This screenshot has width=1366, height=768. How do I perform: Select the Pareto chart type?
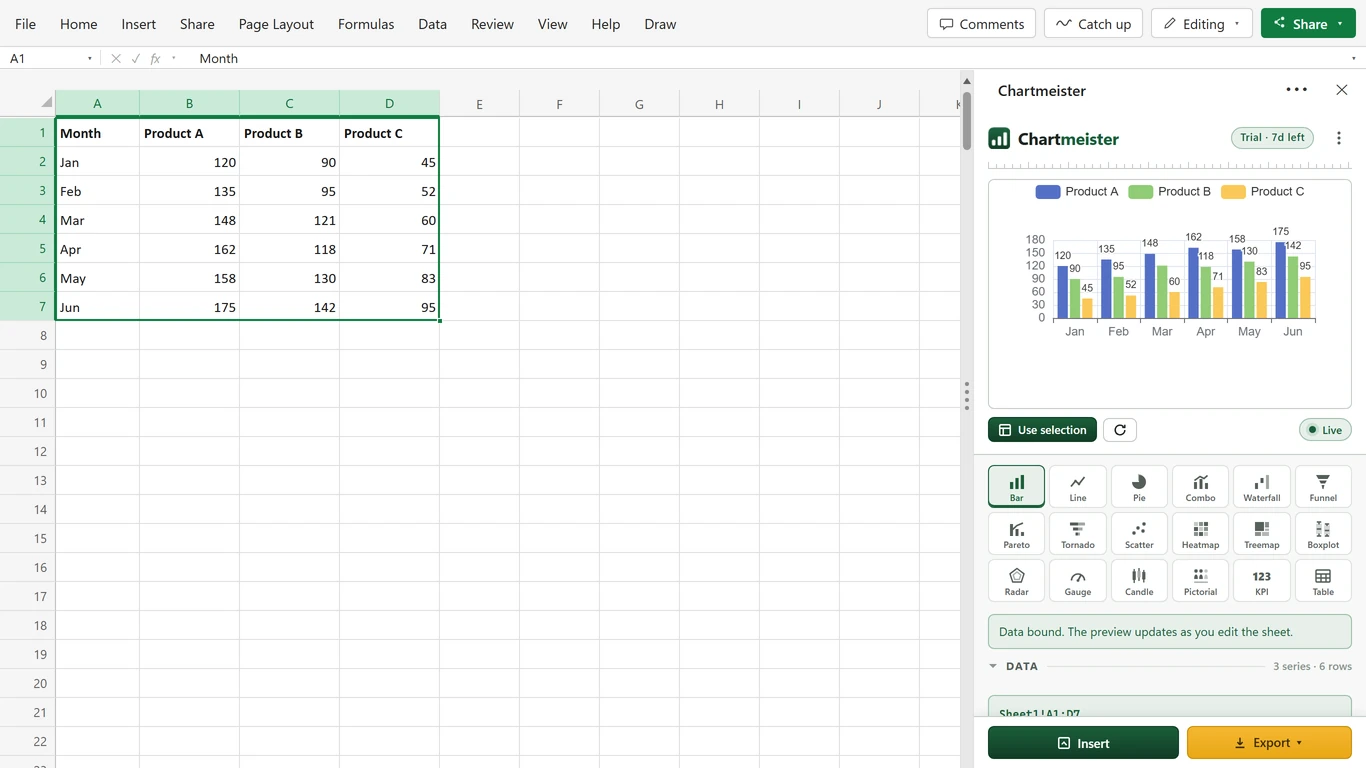tap(1016, 534)
